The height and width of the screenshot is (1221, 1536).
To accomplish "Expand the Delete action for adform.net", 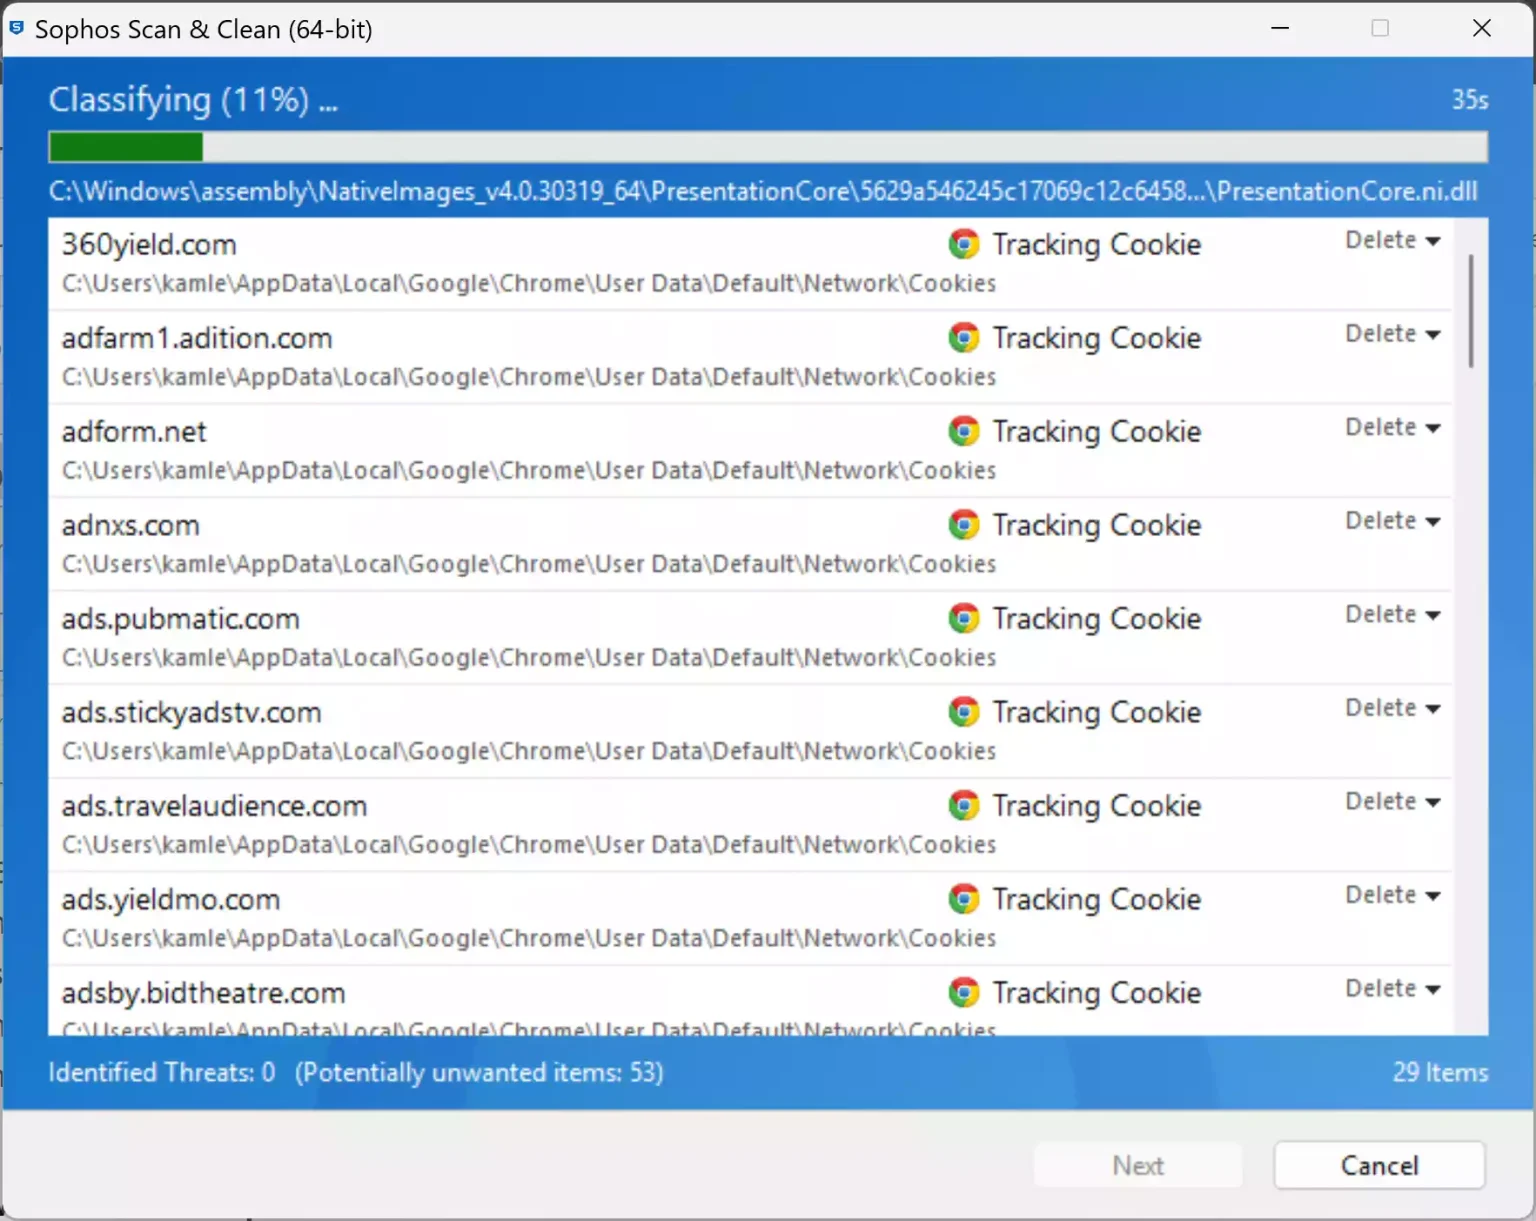I will pyautogui.click(x=1392, y=428).
